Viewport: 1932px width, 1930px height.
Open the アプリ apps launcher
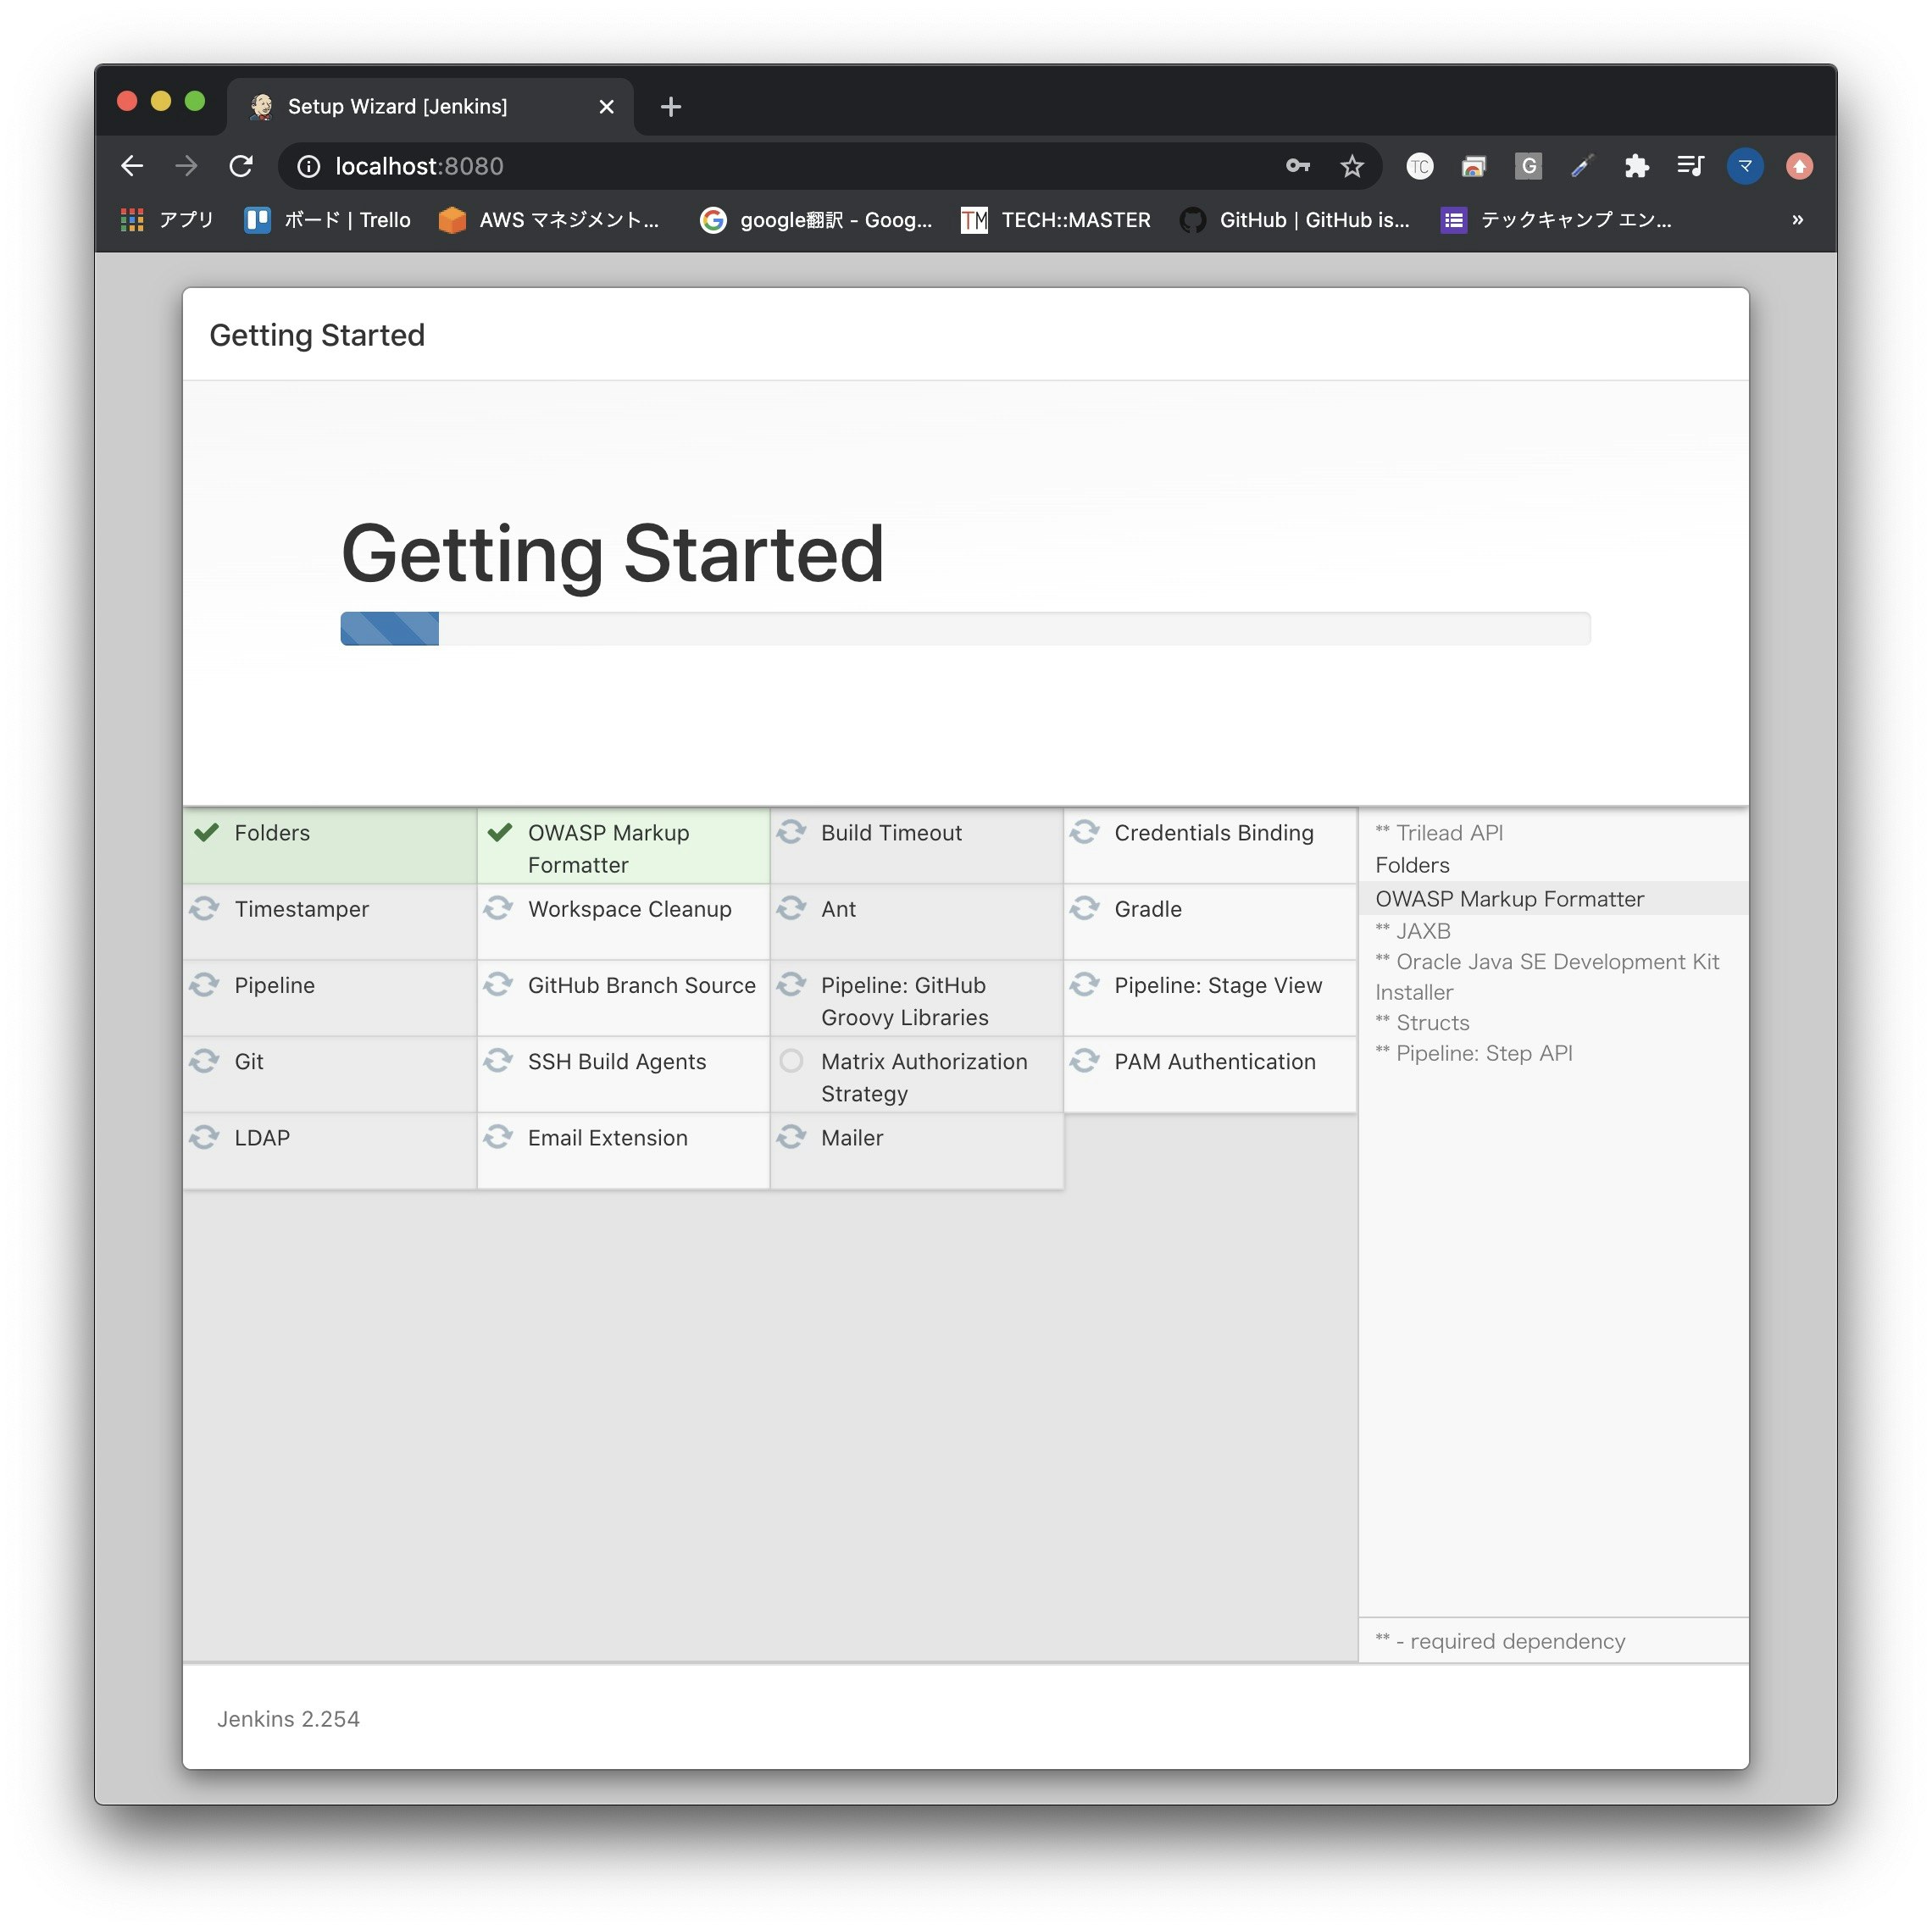tap(167, 220)
